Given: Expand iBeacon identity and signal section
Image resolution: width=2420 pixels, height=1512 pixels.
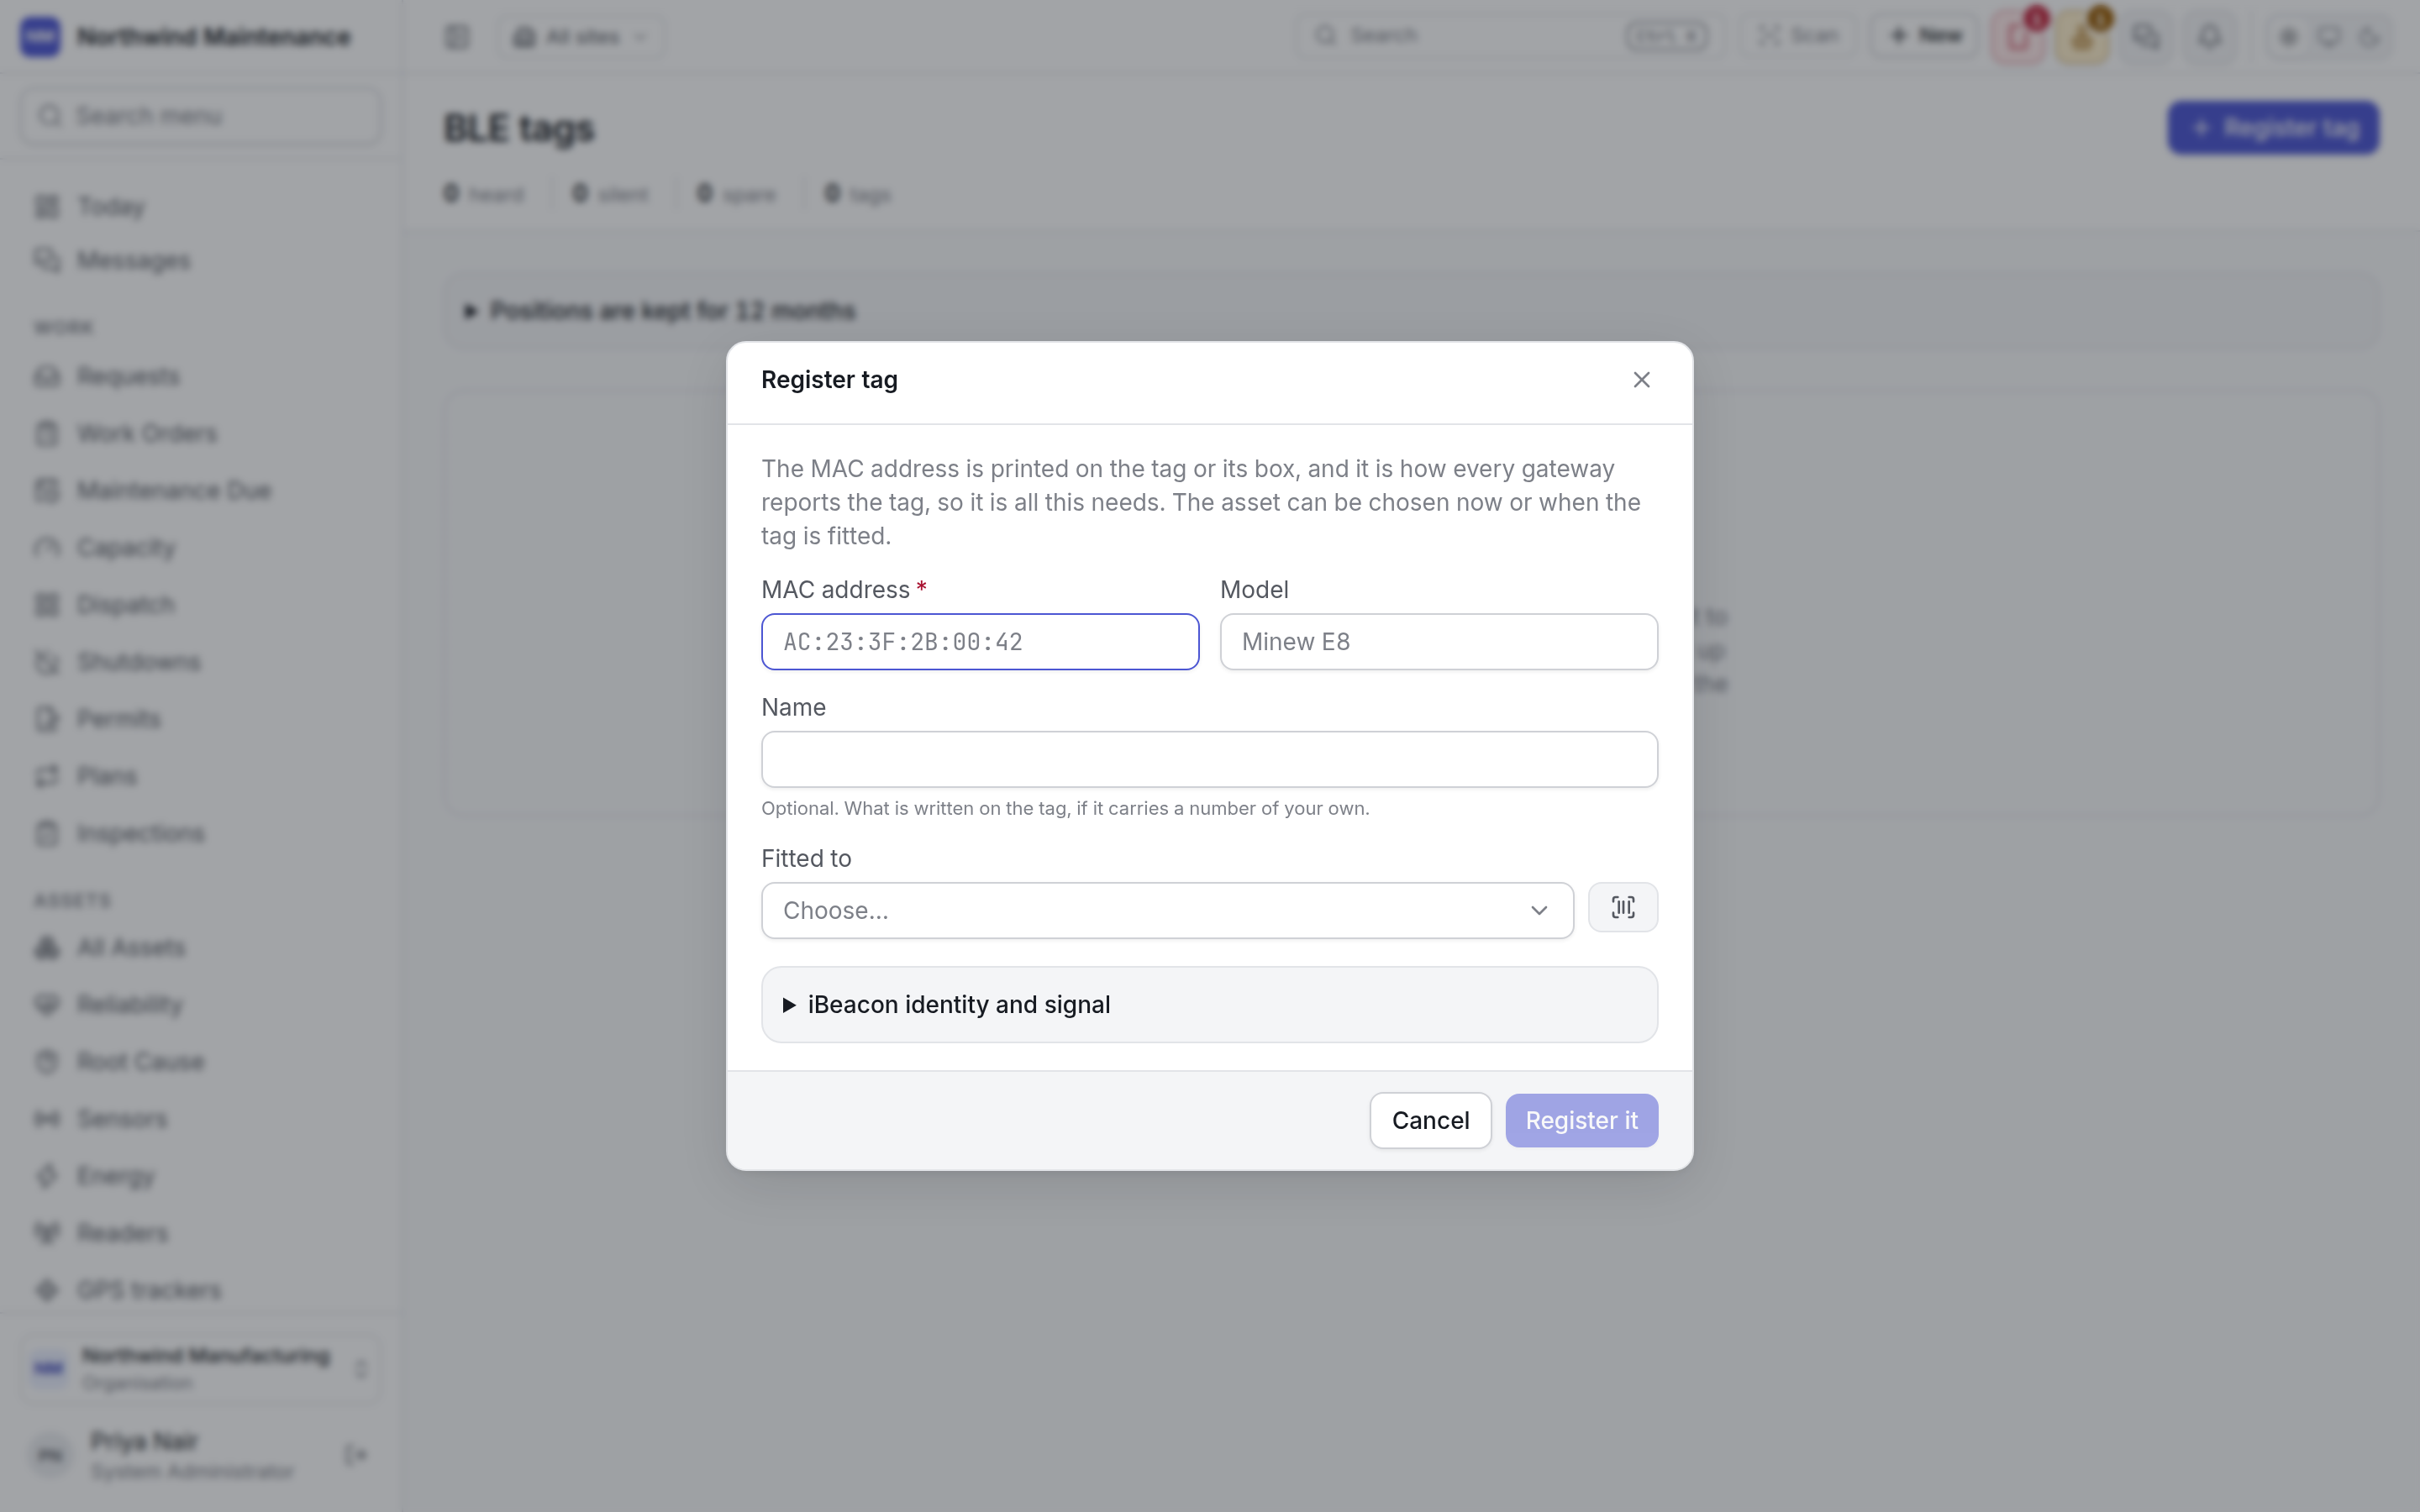Looking at the screenshot, I should [1209, 1004].
